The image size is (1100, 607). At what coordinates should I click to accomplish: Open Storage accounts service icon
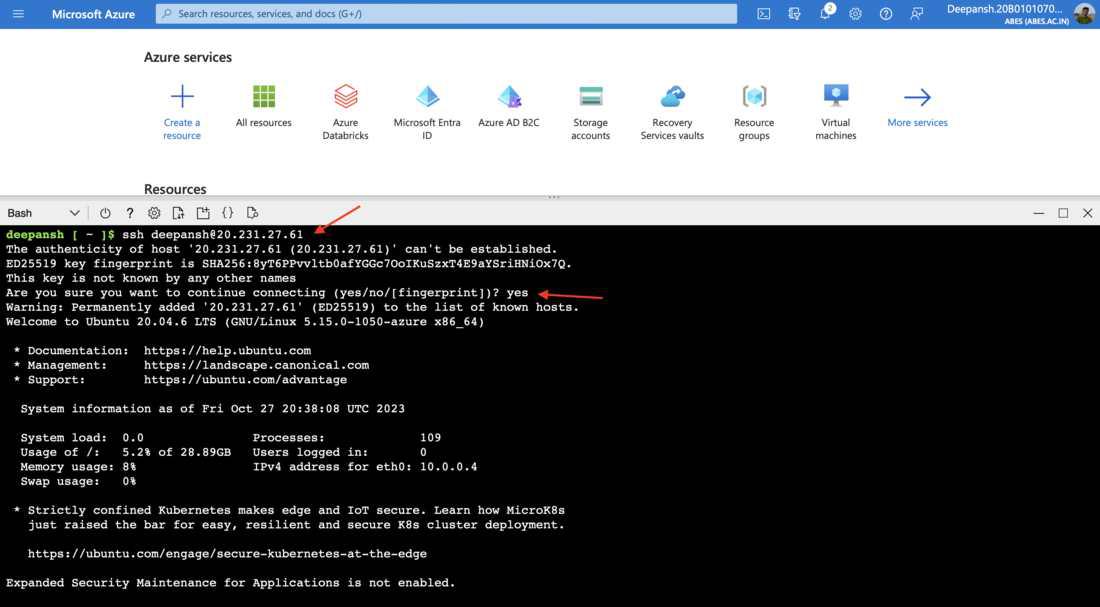pos(591,96)
